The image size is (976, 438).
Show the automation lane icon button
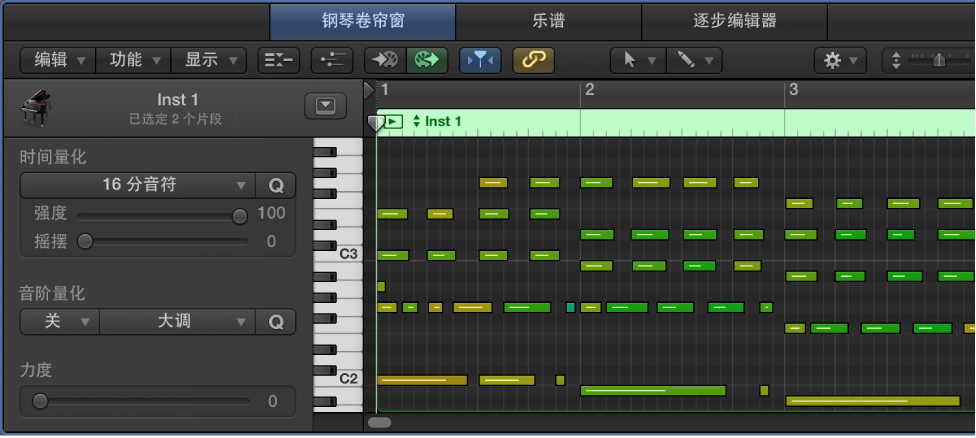[332, 60]
